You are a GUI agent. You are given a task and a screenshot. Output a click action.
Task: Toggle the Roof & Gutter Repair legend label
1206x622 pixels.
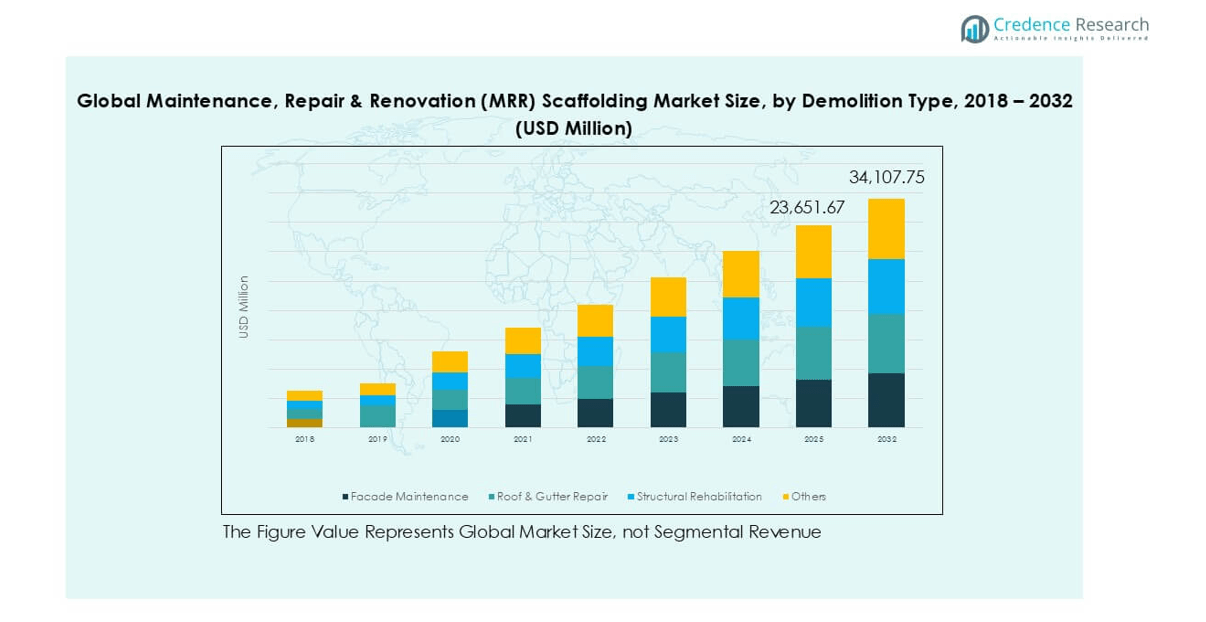[x=552, y=497]
